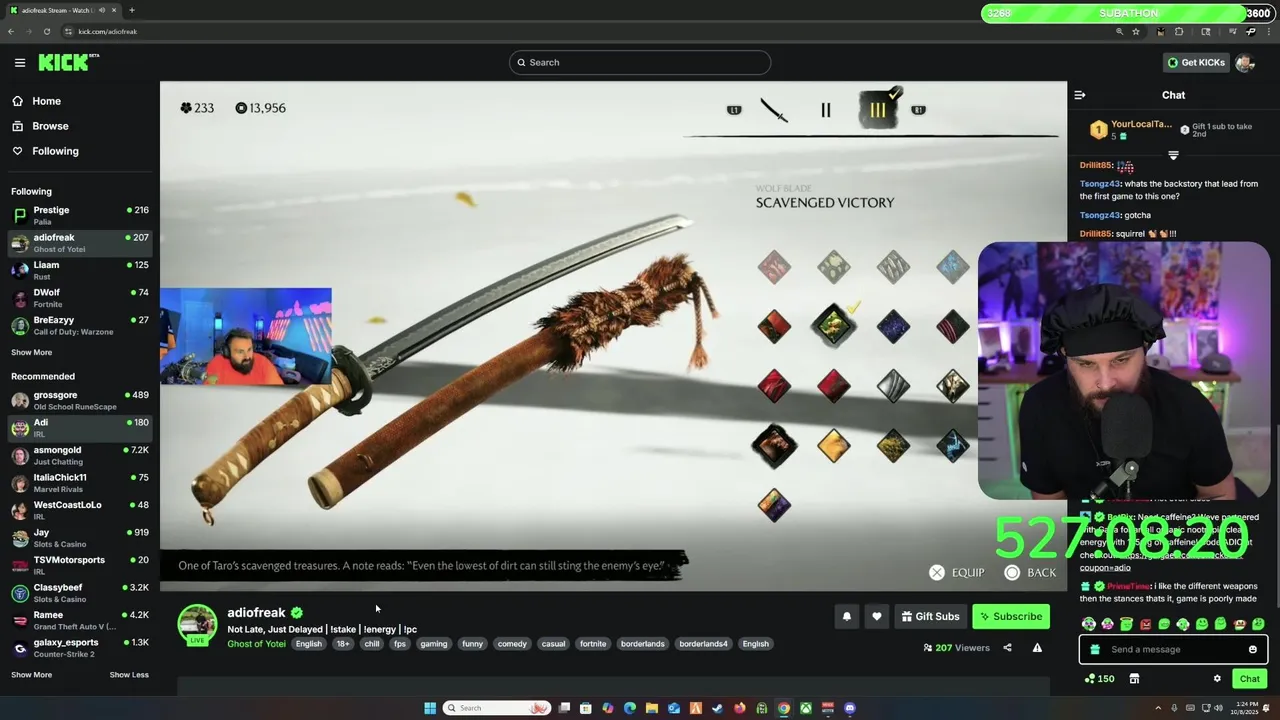
Task: Open WestCoastLoLo recommended channel
Action: click(80, 510)
